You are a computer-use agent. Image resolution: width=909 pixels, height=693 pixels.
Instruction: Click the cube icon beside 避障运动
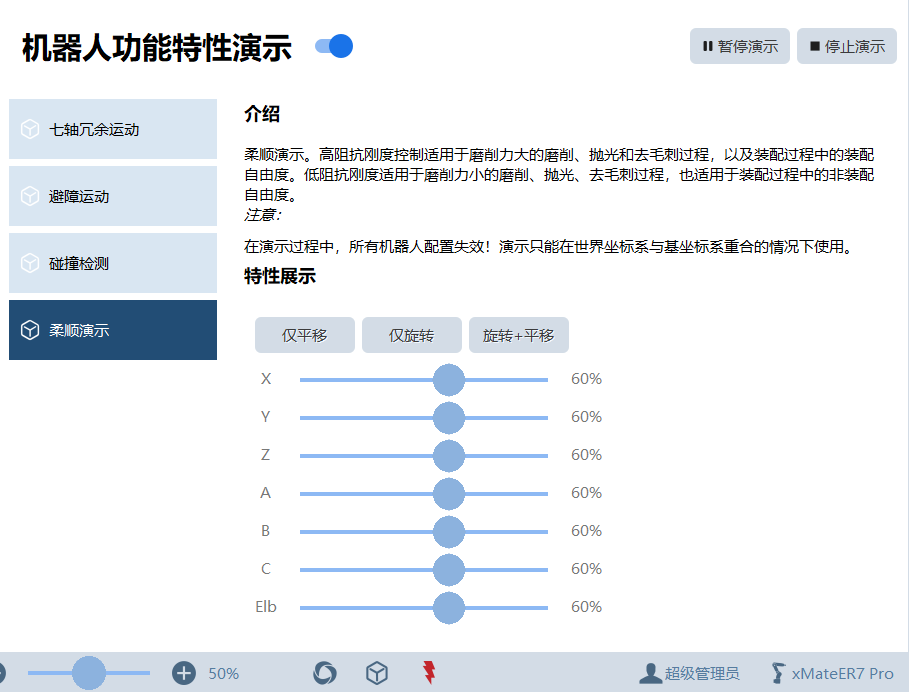pyautogui.click(x=30, y=196)
